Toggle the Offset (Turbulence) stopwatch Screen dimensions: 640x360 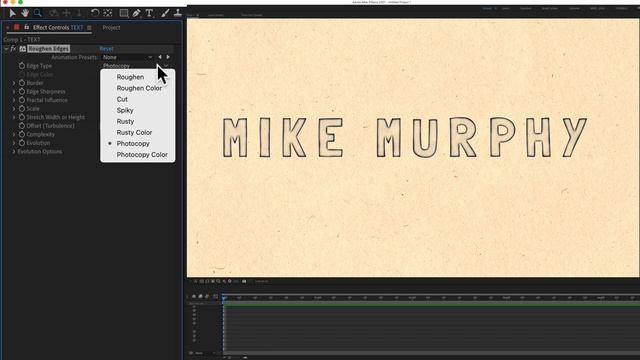[22, 126]
